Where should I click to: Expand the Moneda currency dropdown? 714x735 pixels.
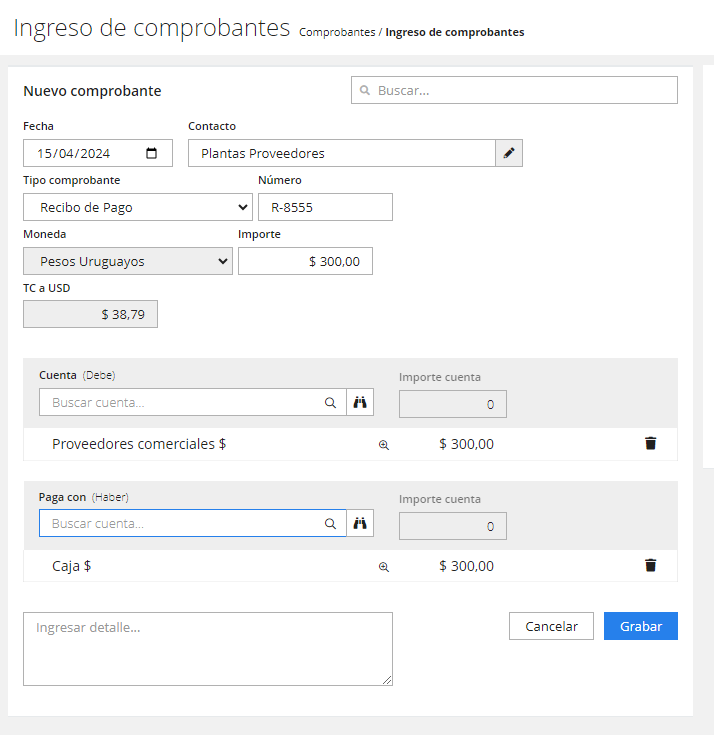[128, 261]
